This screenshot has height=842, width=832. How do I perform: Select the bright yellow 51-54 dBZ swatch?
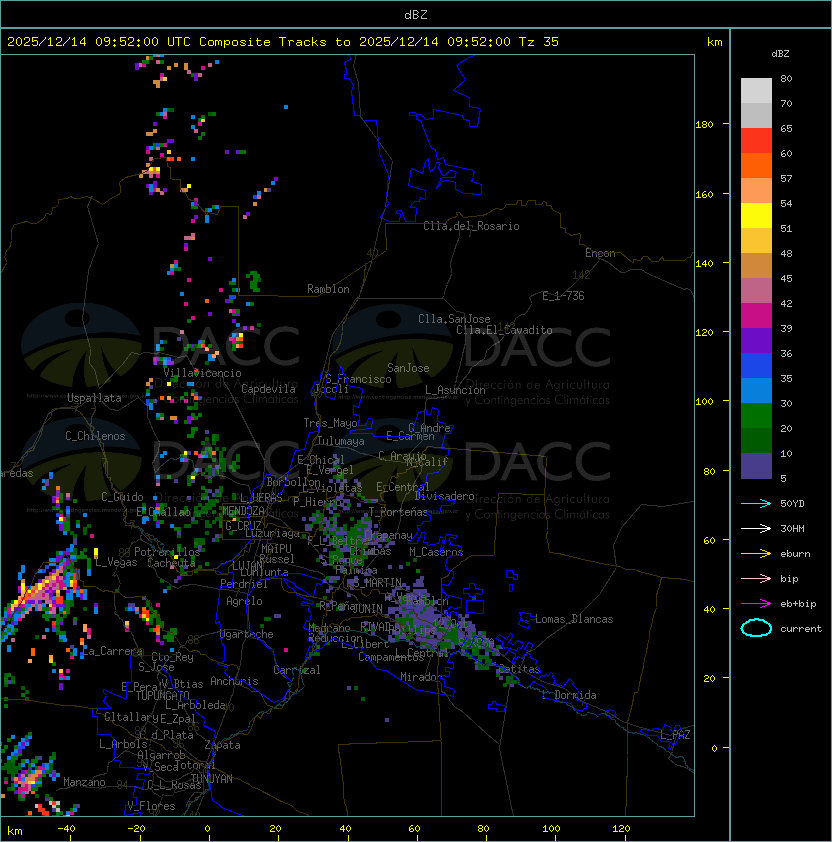pos(756,216)
